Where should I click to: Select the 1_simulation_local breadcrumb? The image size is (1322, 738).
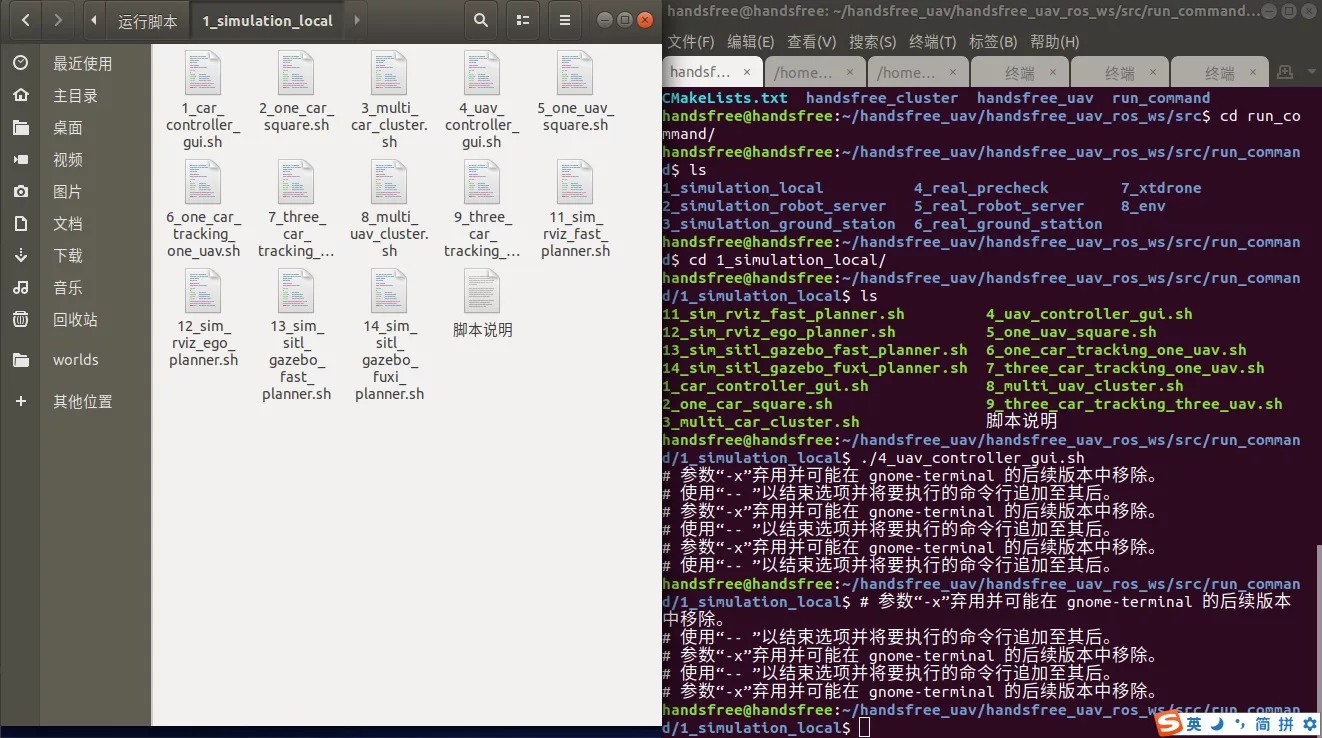(x=268, y=20)
